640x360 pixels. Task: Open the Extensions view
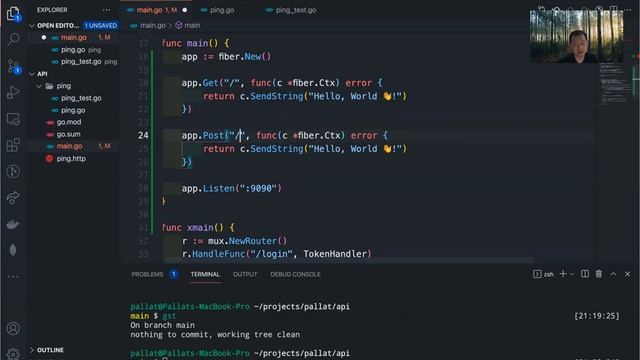(13, 145)
